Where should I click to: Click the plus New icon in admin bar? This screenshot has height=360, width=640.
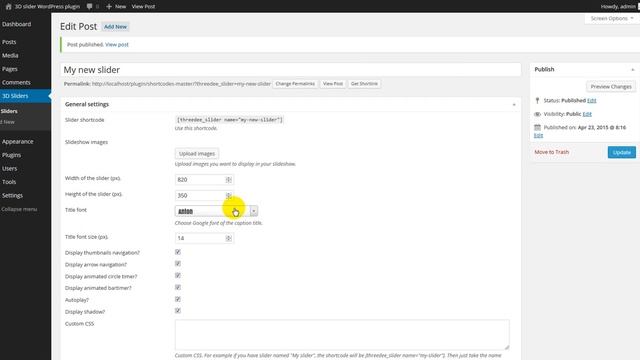pos(109,7)
